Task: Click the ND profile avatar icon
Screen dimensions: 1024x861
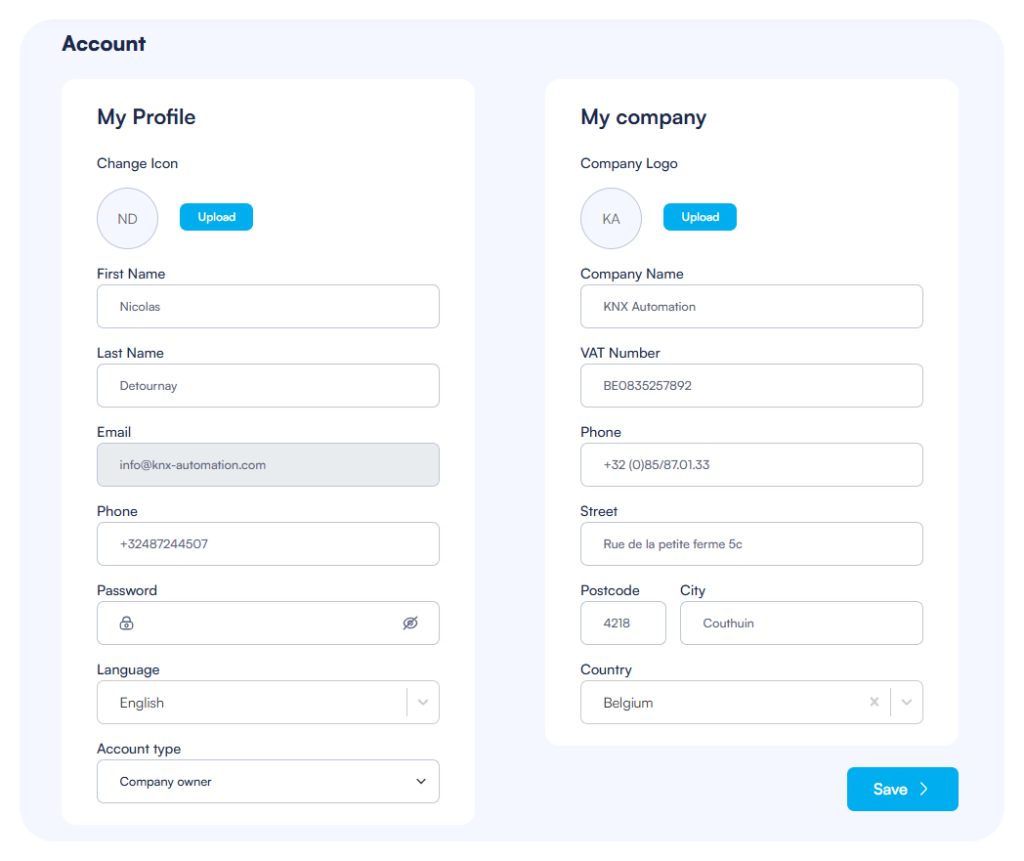Action: click(x=127, y=218)
